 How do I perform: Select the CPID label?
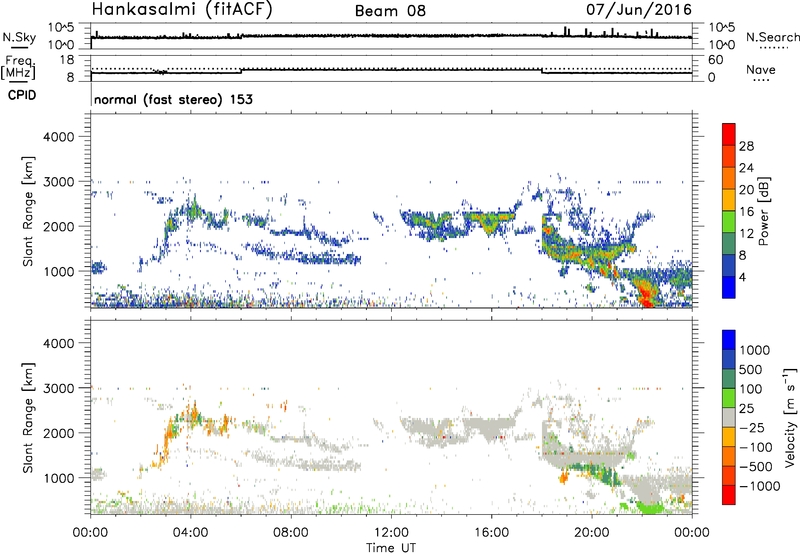pyautogui.click(x=22, y=95)
